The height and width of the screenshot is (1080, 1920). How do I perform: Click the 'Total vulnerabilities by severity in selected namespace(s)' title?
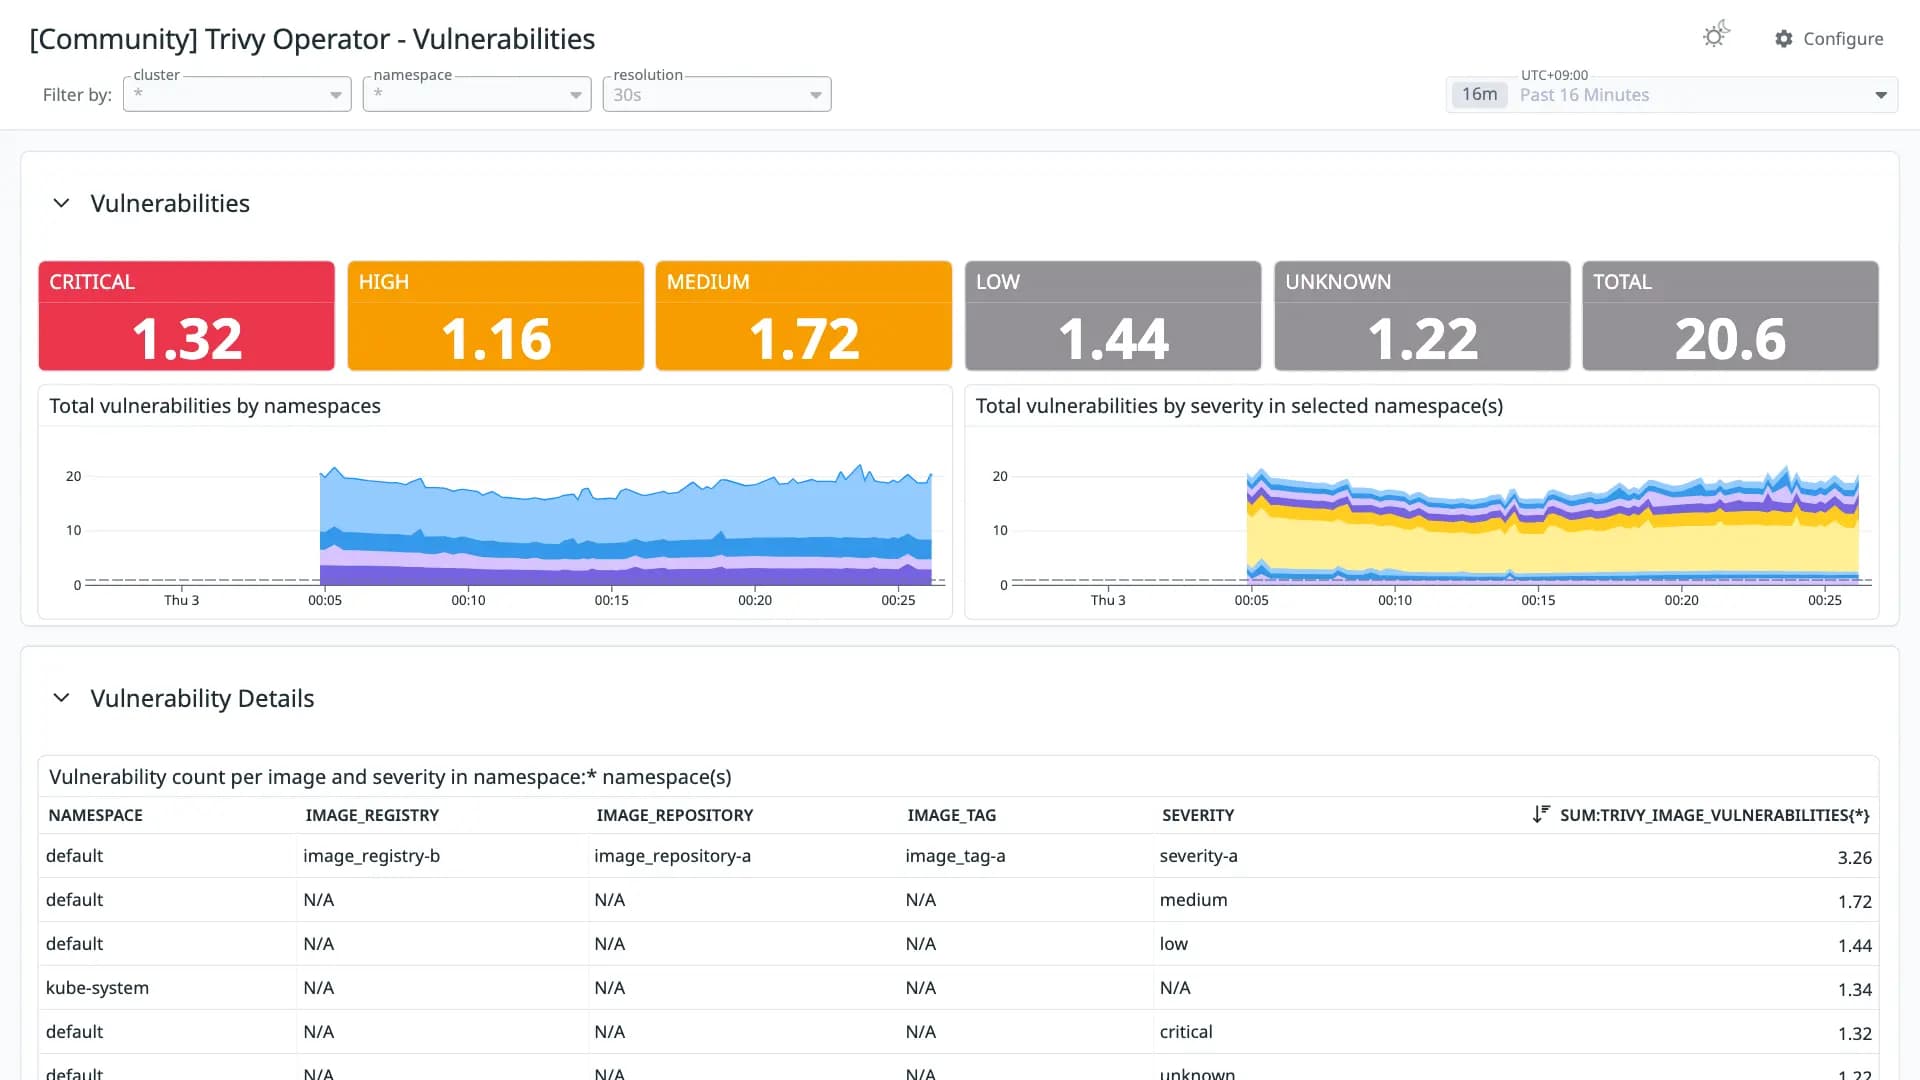[x=1239, y=406]
